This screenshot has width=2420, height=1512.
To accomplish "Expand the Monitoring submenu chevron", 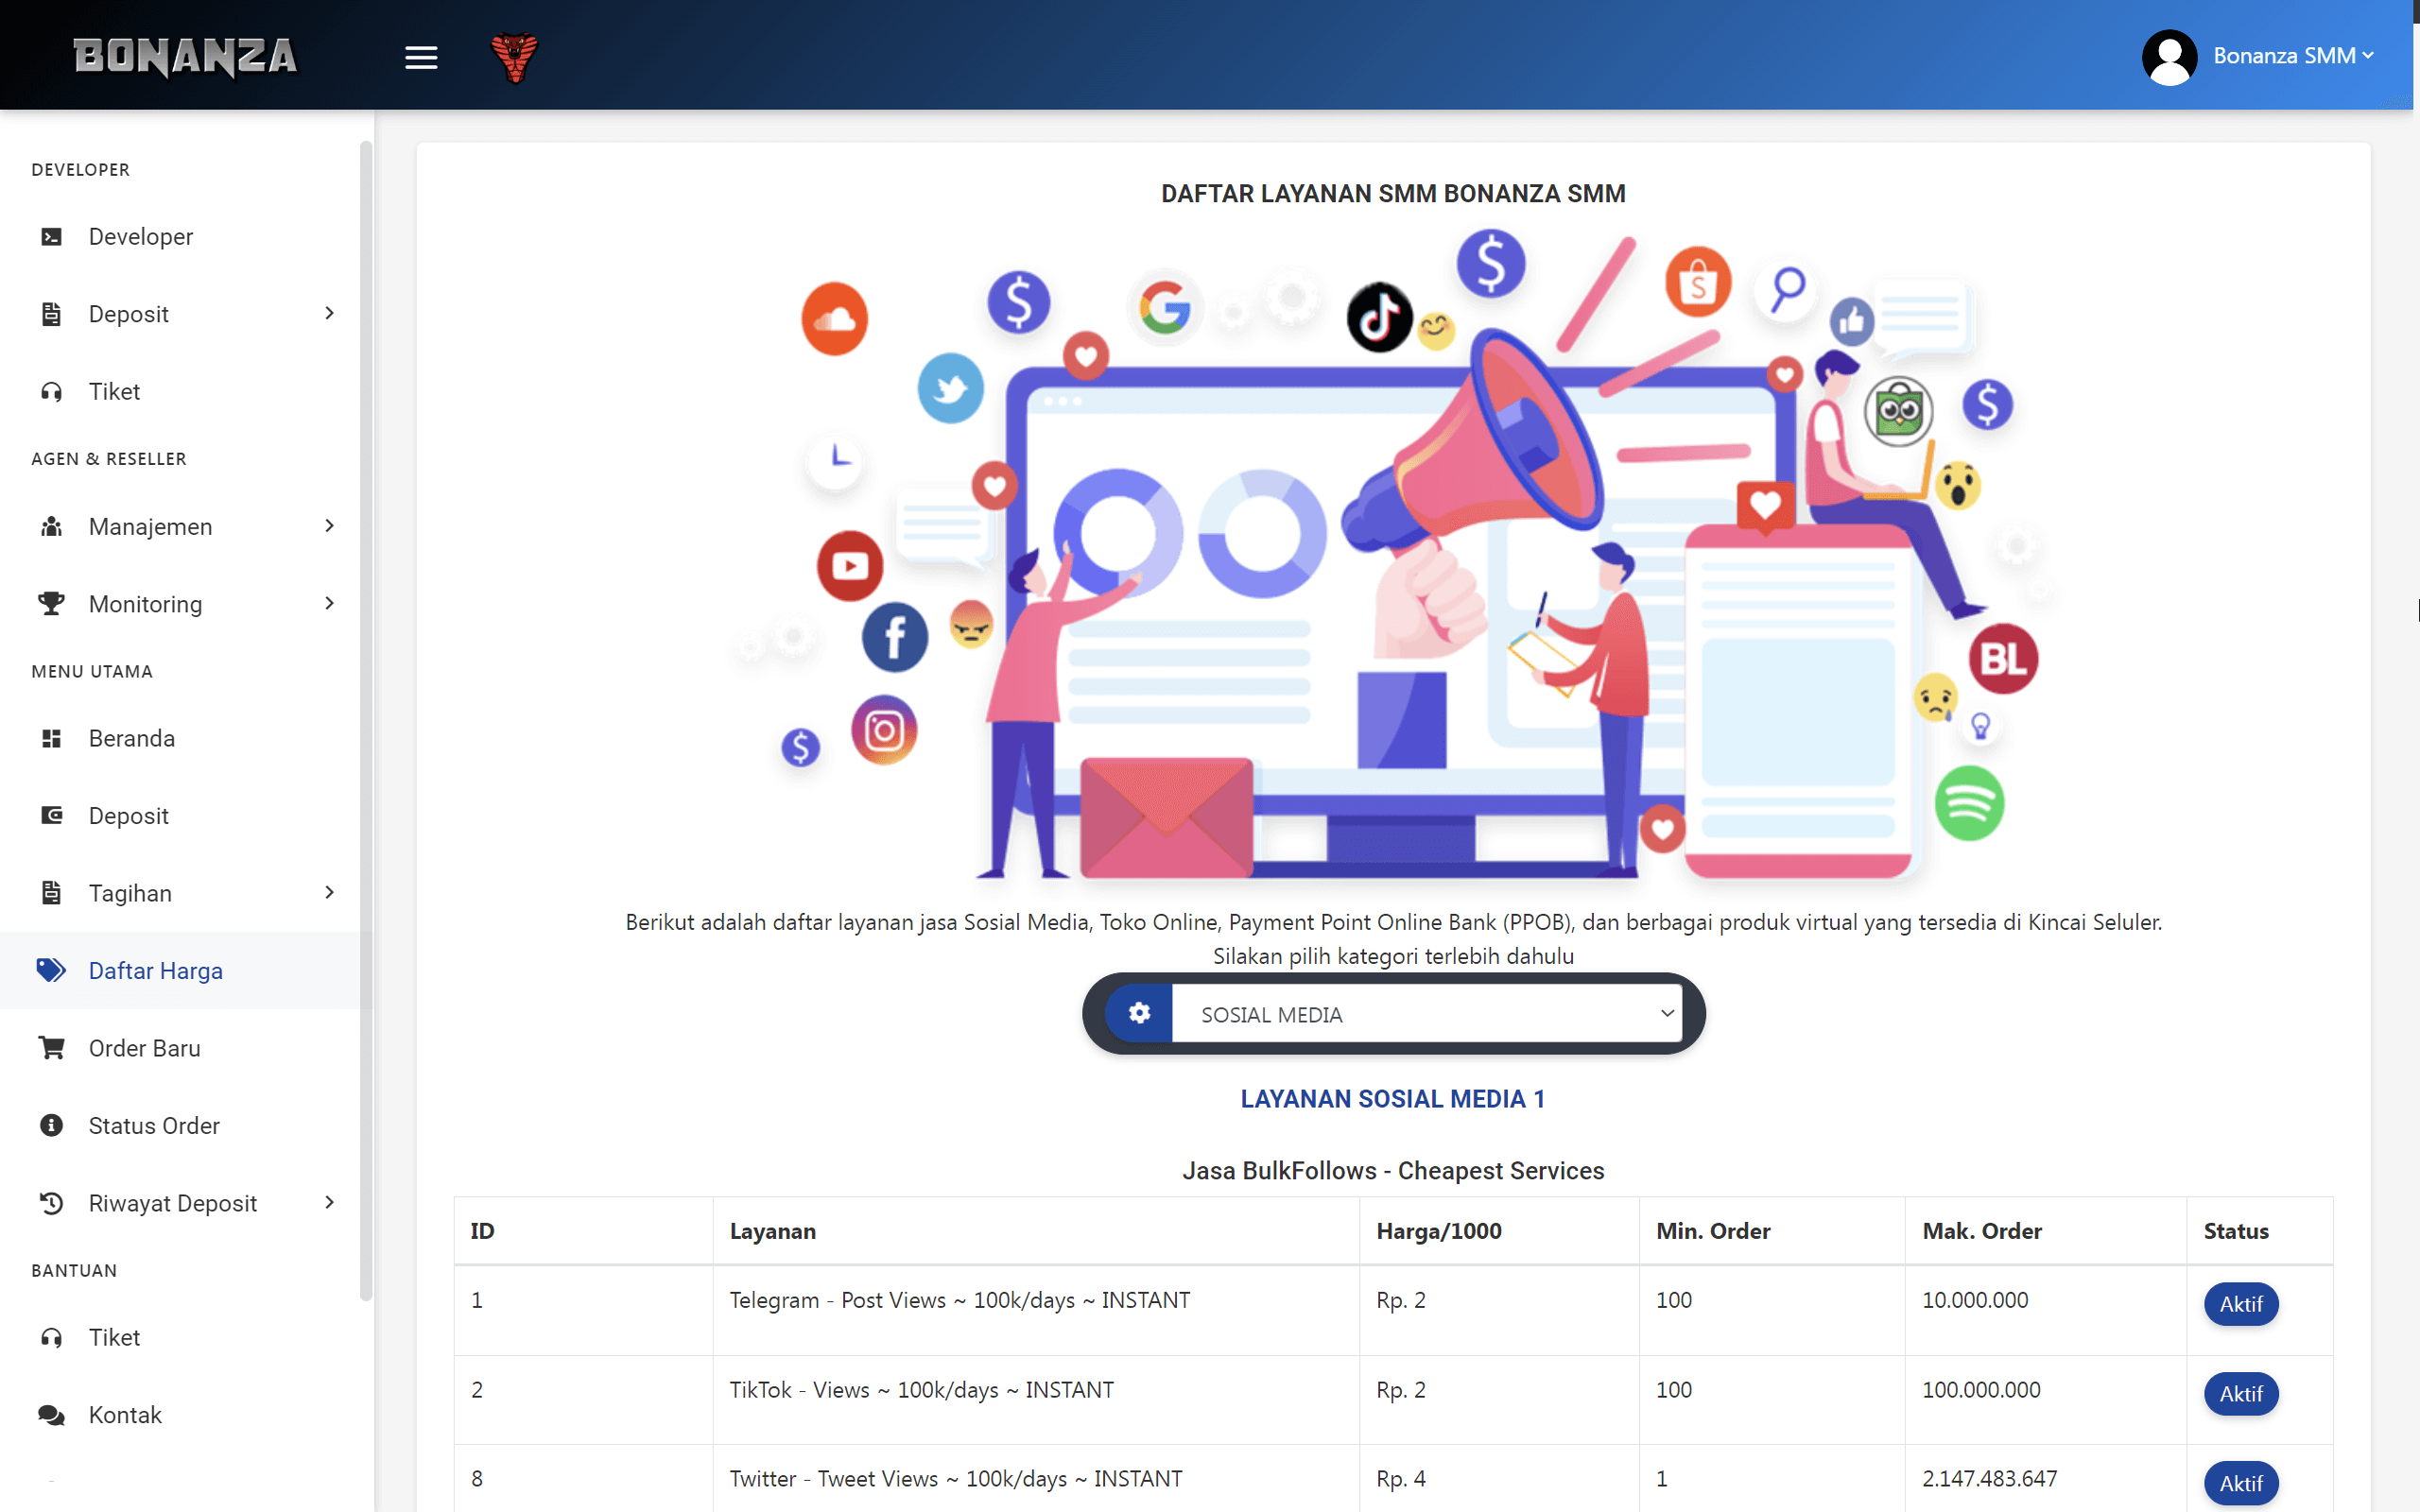I will click(330, 603).
